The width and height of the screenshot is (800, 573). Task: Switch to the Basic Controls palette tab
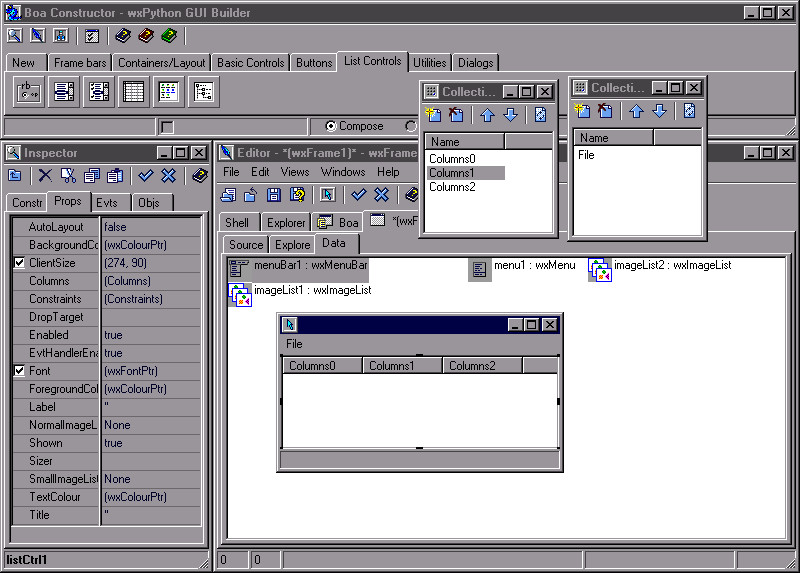251,63
